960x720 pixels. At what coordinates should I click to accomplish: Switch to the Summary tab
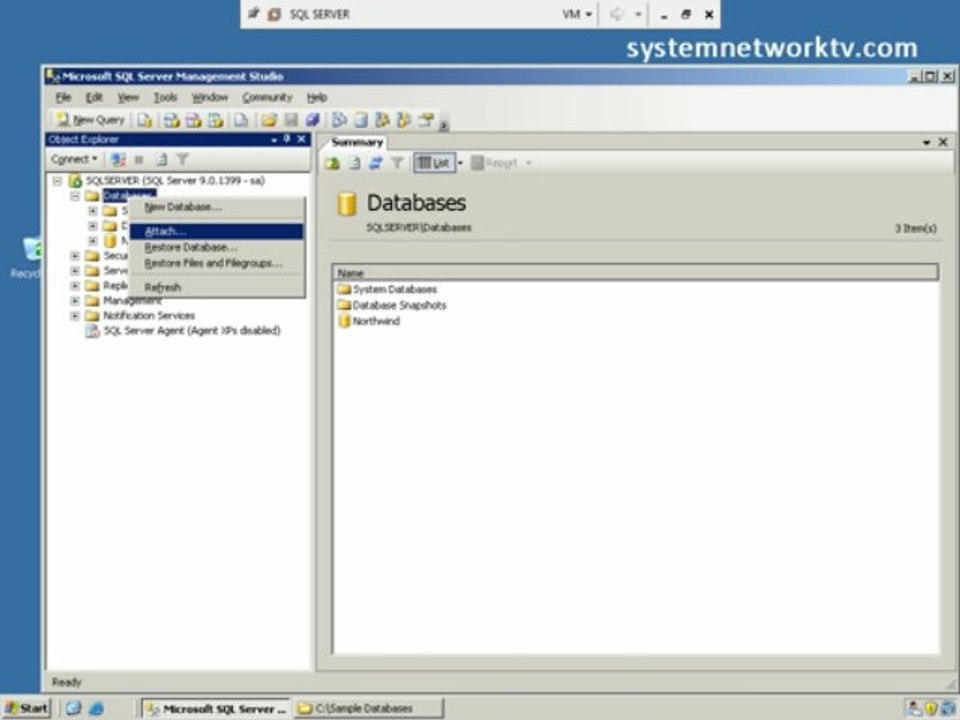pyautogui.click(x=357, y=143)
